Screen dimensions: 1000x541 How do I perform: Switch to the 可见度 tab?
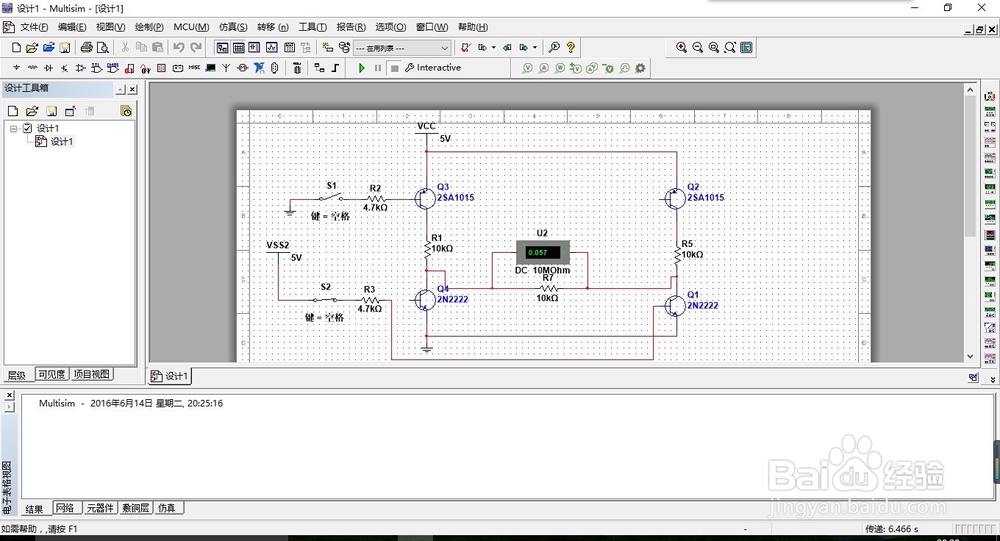[51, 375]
